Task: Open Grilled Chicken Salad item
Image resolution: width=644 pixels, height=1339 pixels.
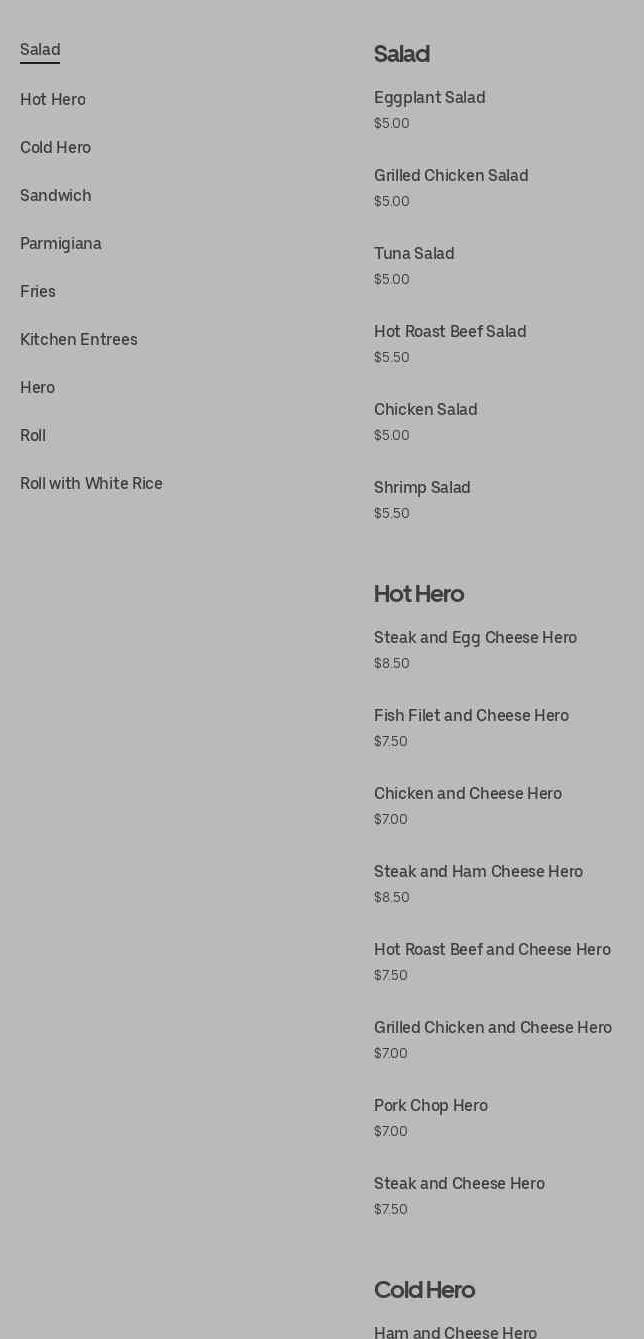Action: (451, 176)
